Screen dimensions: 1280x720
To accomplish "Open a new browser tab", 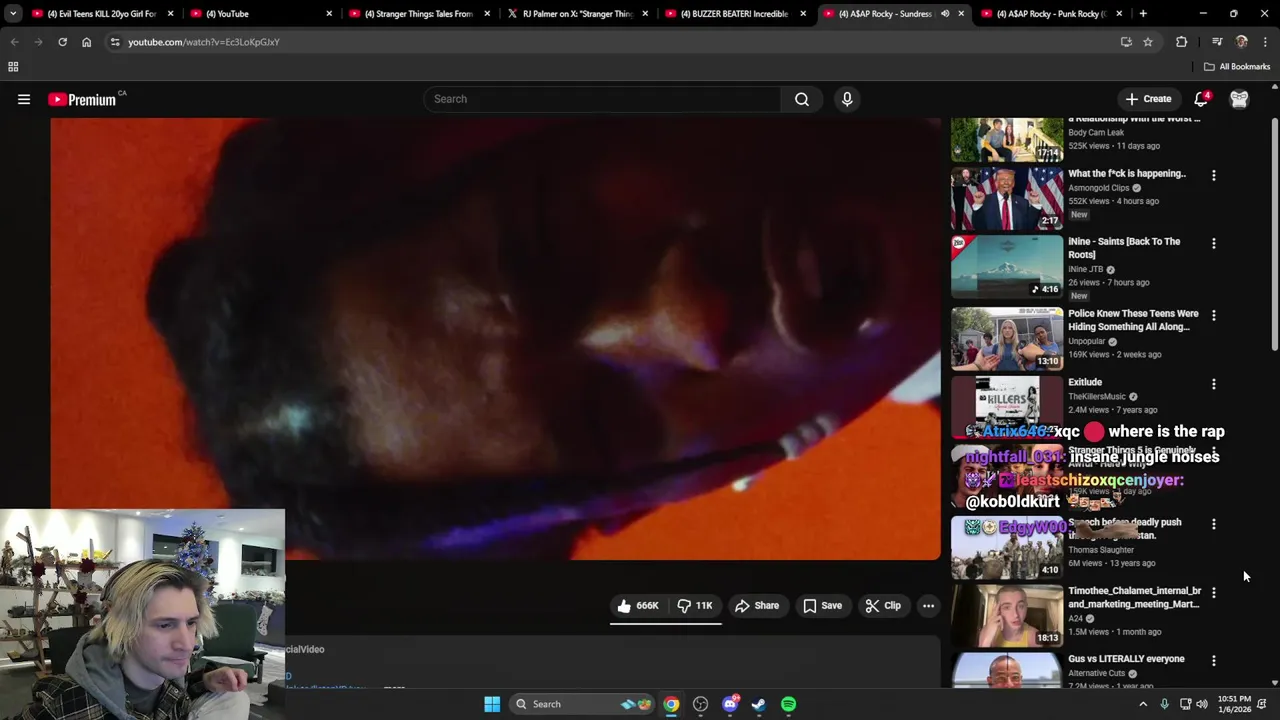I will coord(1143,14).
